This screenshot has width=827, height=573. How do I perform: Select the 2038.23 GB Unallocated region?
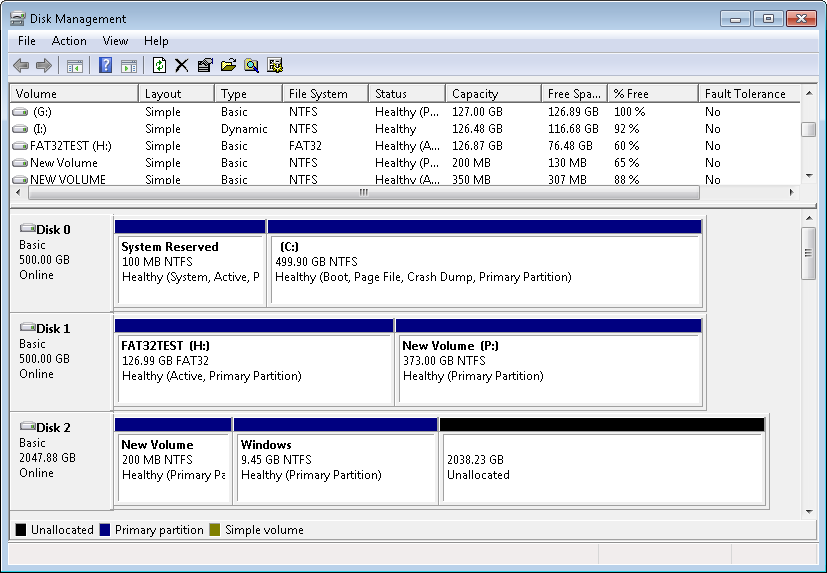coord(602,467)
